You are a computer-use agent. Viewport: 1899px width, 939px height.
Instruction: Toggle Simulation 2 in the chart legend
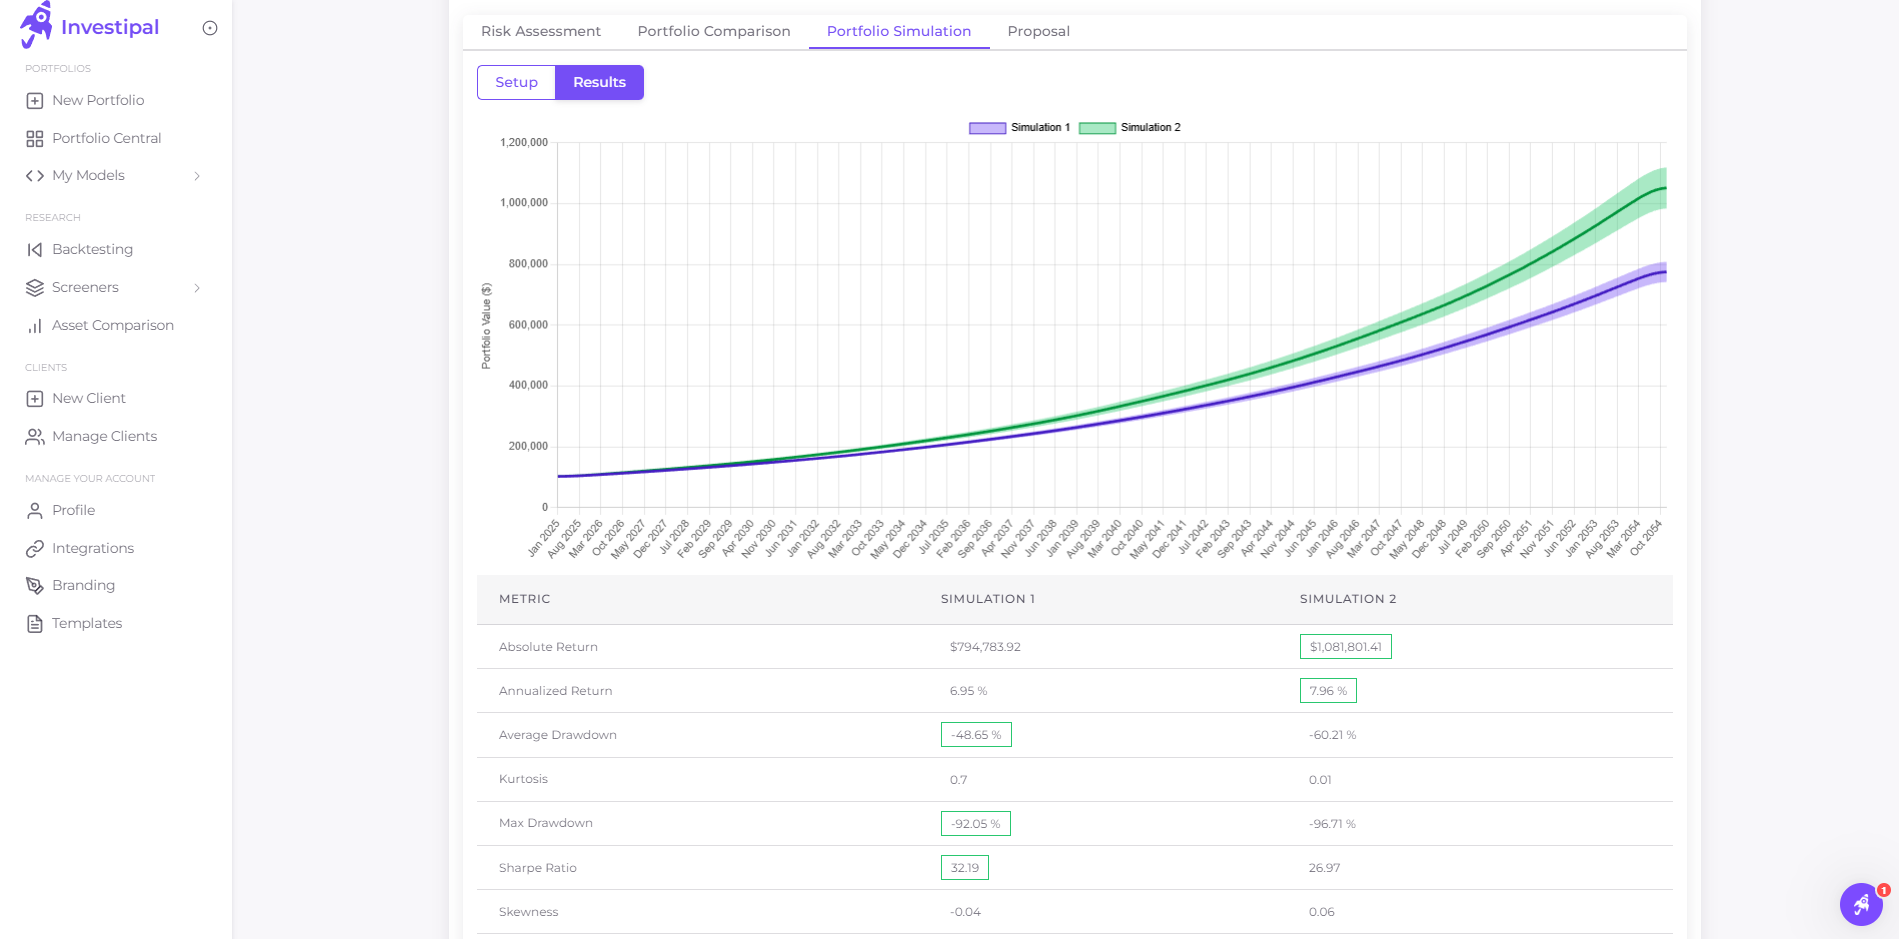pyautogui.click(x=1130, y=127)
